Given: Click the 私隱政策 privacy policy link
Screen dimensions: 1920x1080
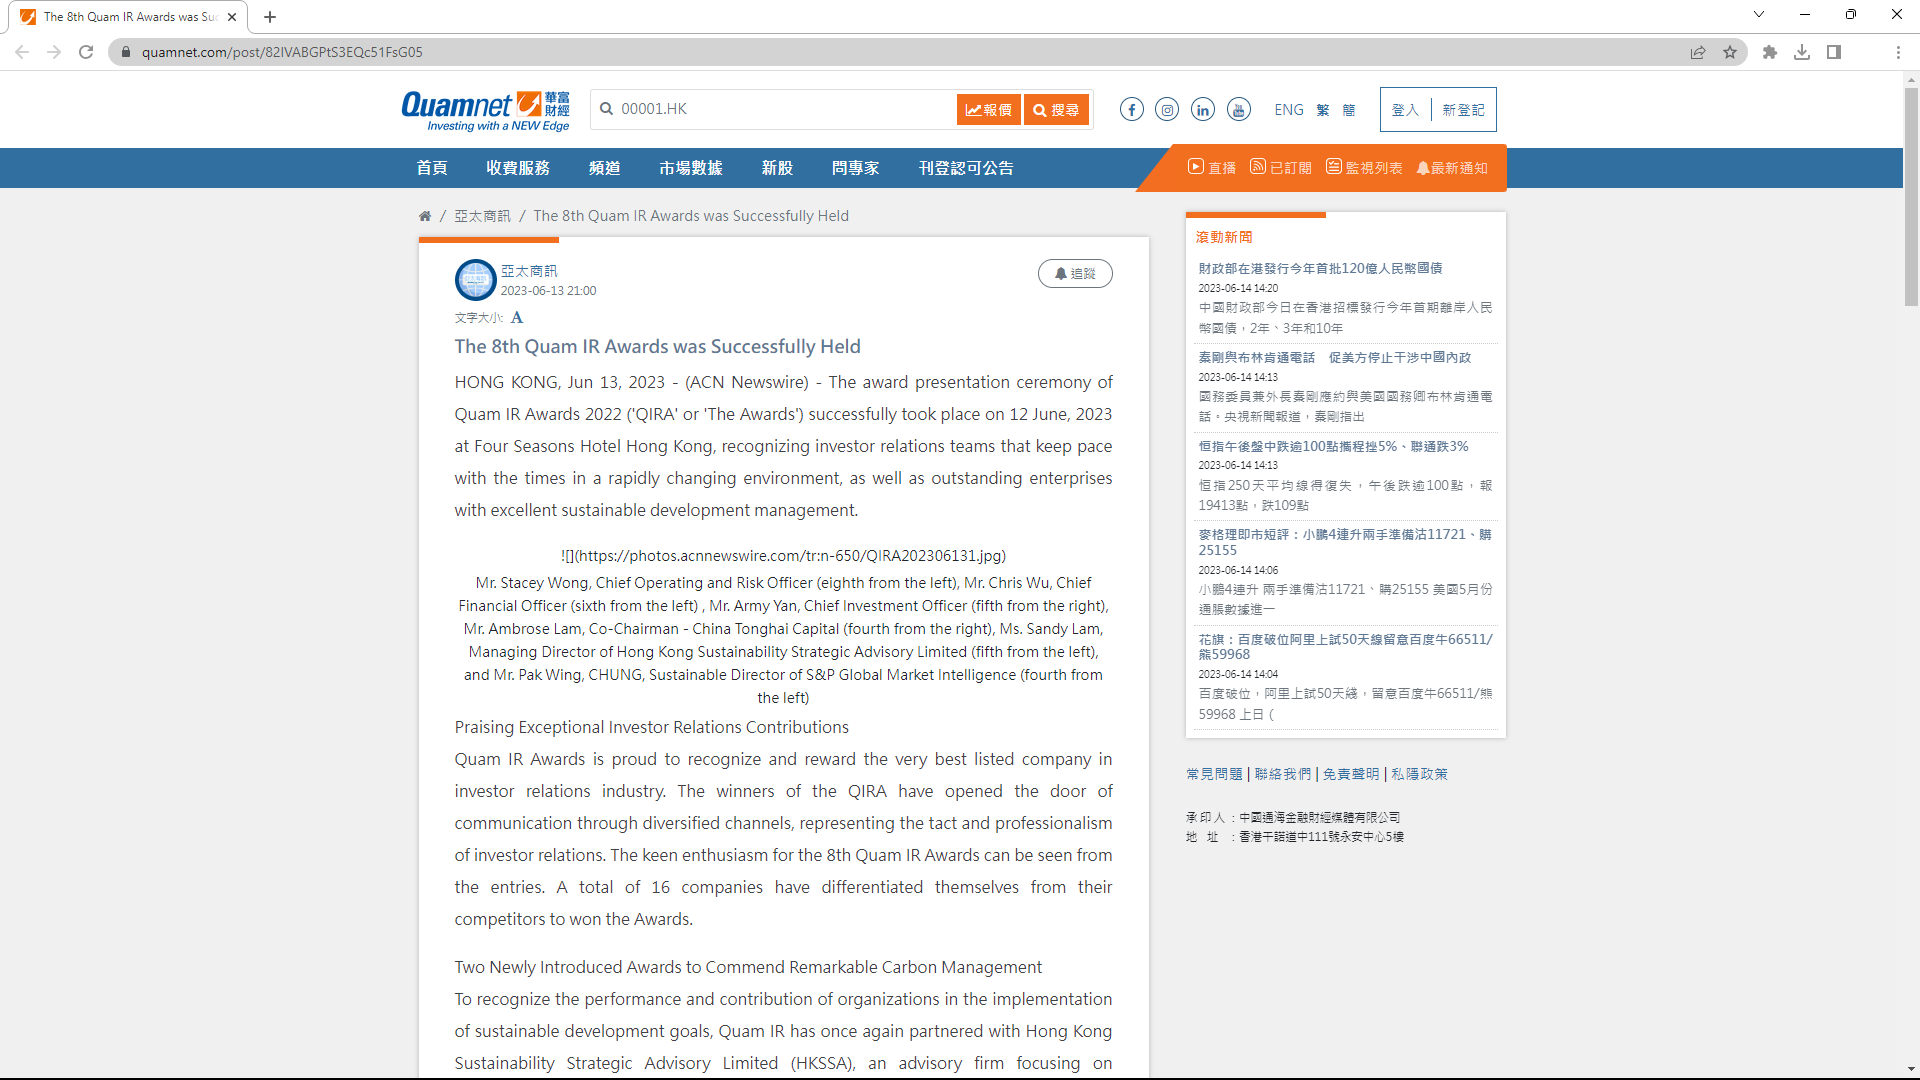Looking at the screenshot, I should point(1419,774).
